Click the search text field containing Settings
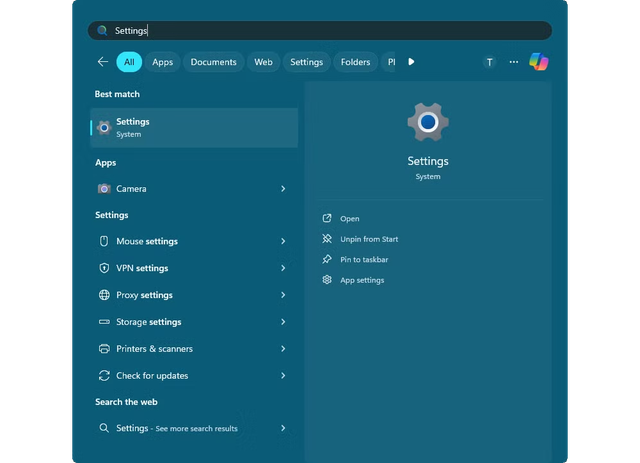Viewport: 640px width, 463px height. click(320, 31)
